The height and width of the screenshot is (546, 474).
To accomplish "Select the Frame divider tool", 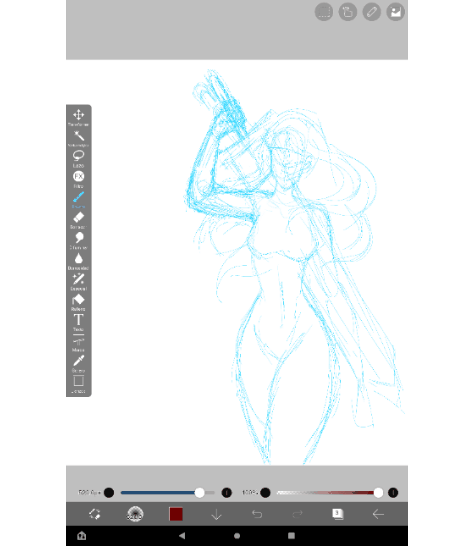I will click(78, 343).
